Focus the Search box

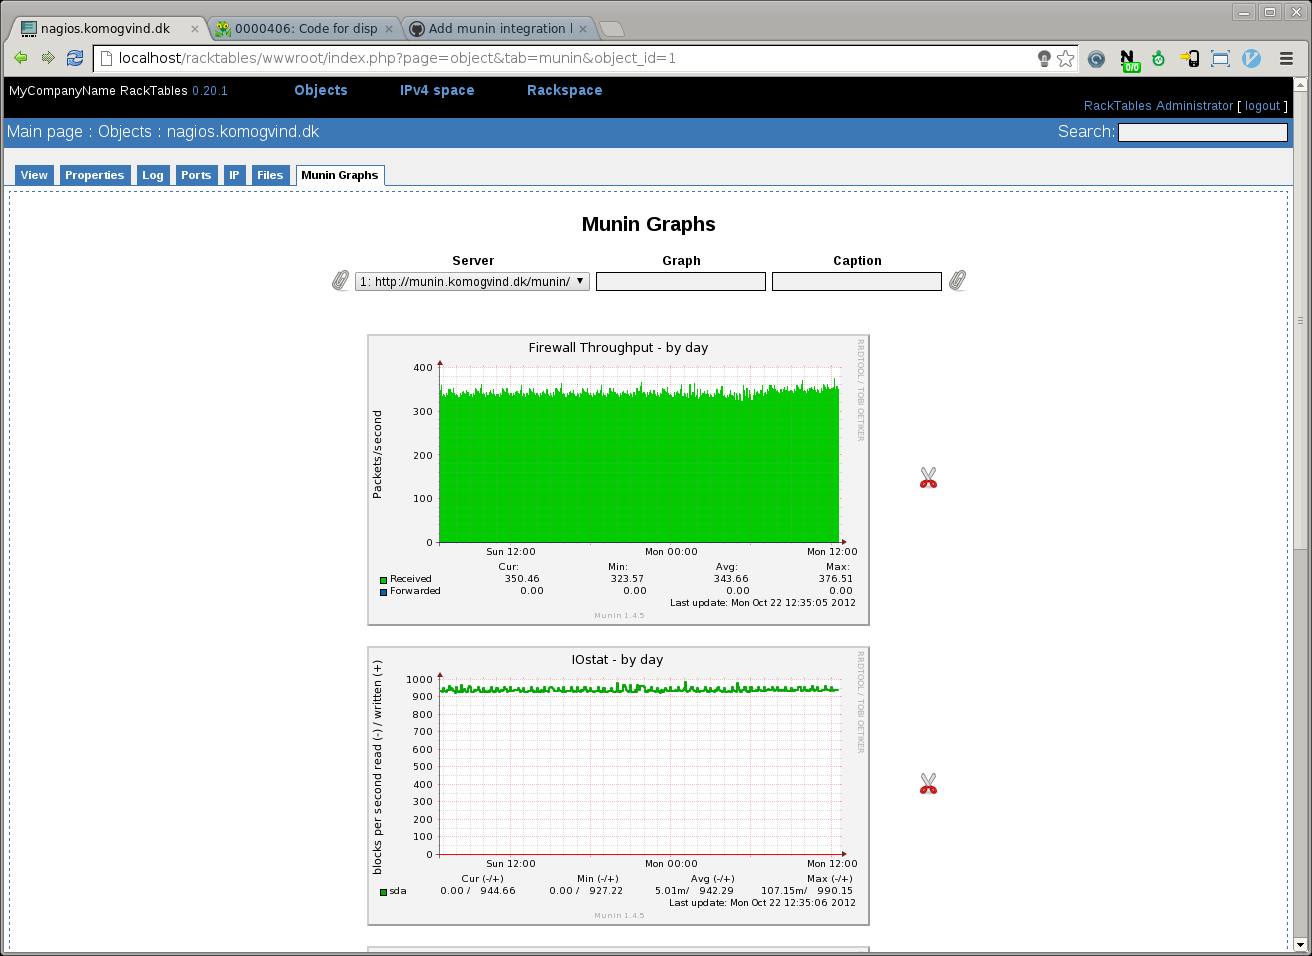[1202, 132]
